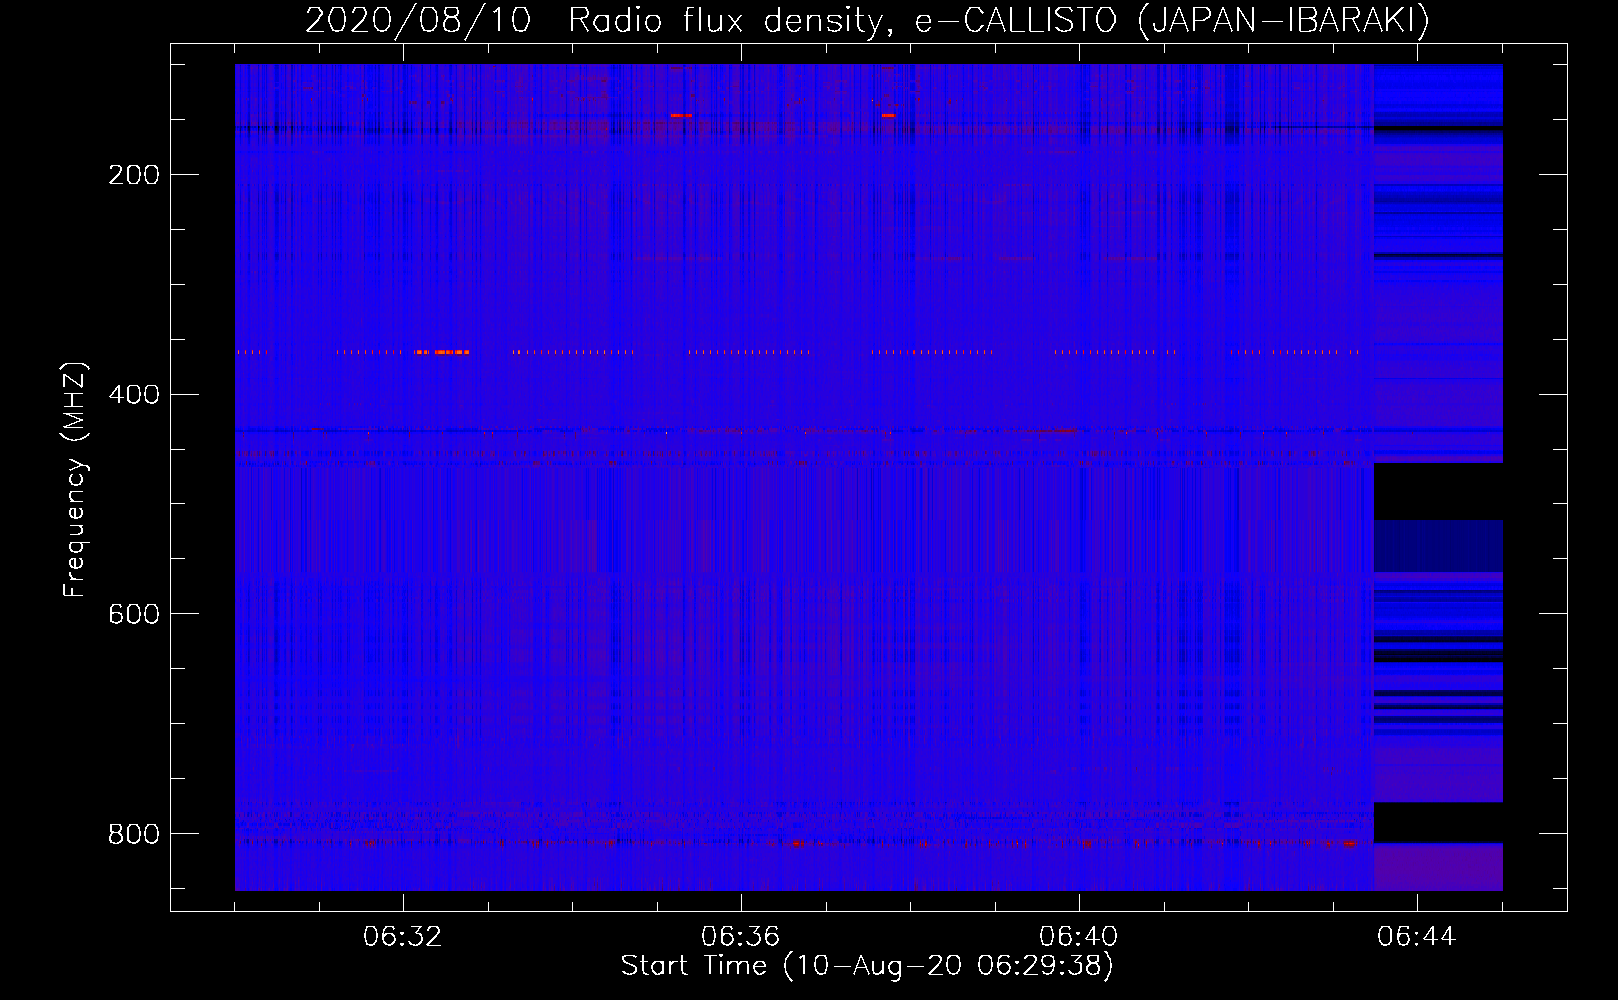This screenshot has width=1618, height=1000.
Task: Click the 'Start Time (10-Aug-20 06:29:38)' label
Action: [867, 966]
